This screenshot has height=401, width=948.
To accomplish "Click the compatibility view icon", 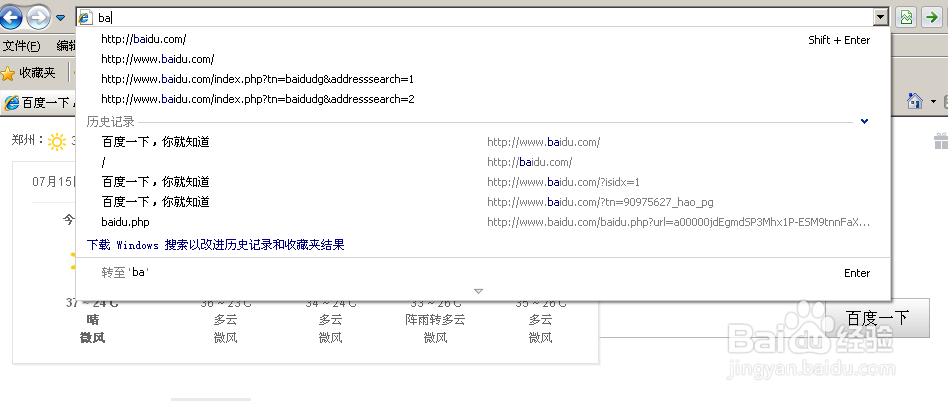I will tap(906, 18).
